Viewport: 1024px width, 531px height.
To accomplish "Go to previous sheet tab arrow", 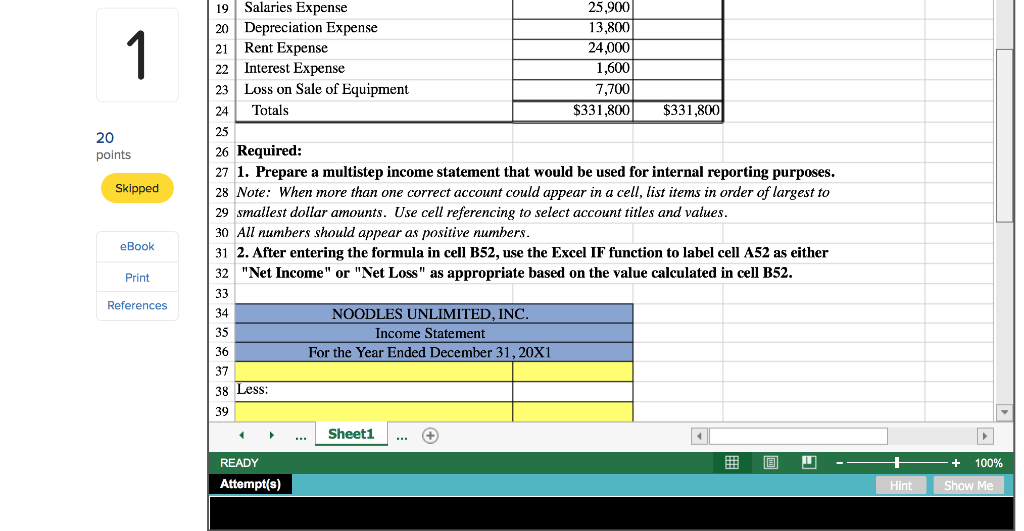I will (x=242, y=435).
